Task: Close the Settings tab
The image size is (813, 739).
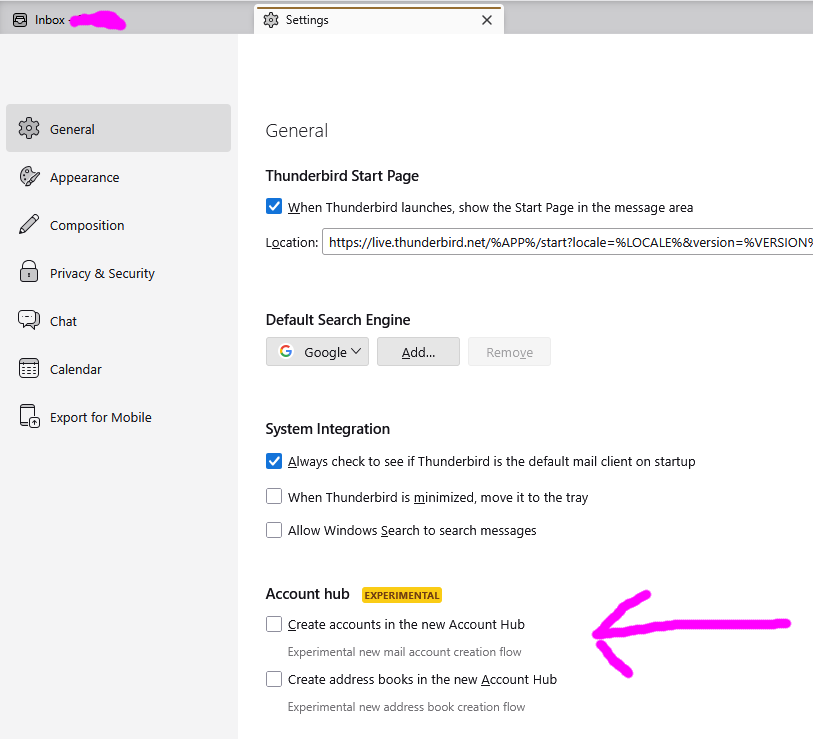Action: [487, 20]
